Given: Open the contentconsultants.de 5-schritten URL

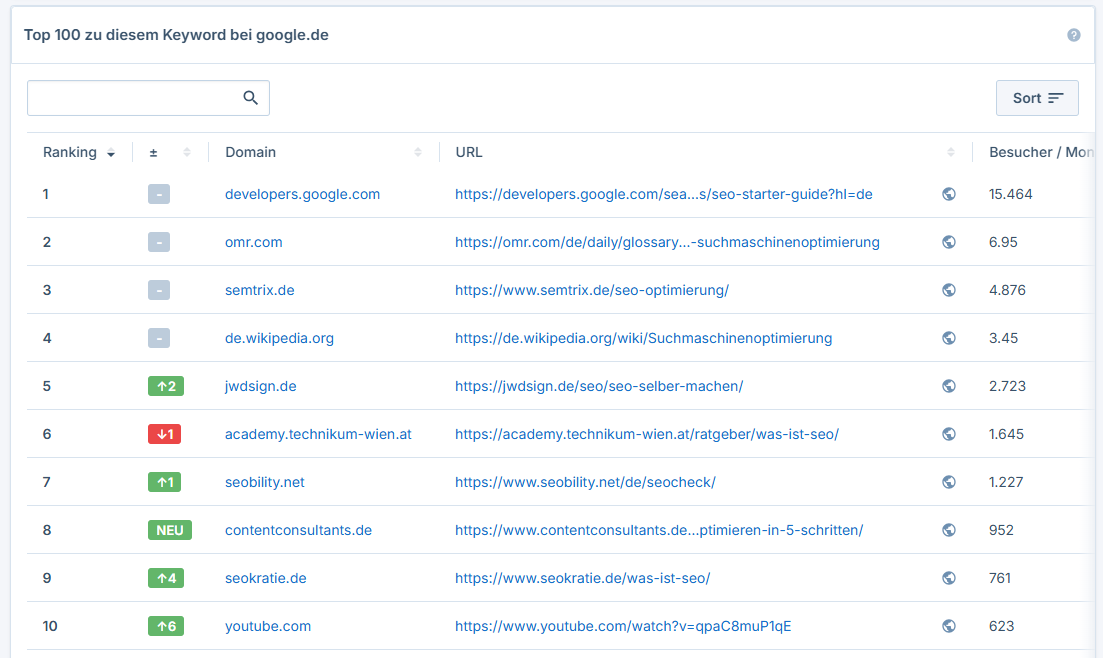Looking at the screenshot, I should (659, 530).
